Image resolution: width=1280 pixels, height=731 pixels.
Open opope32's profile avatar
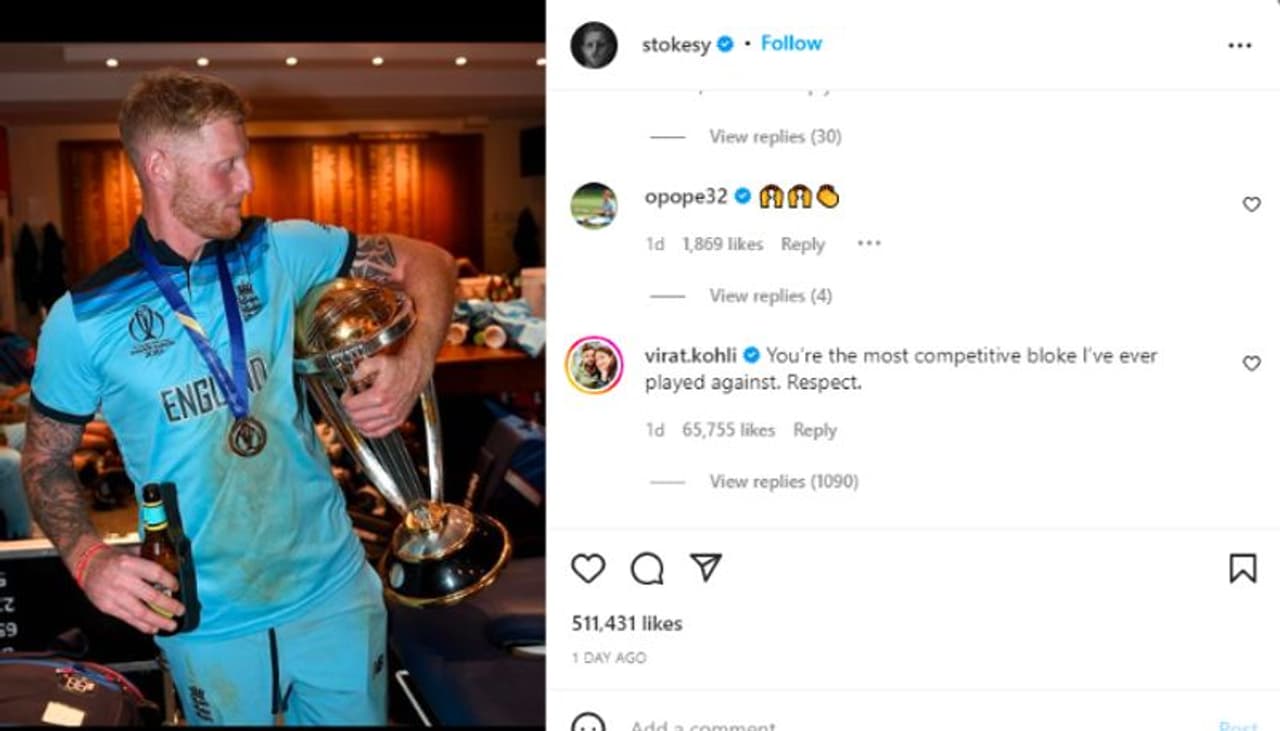pos(594,205)
